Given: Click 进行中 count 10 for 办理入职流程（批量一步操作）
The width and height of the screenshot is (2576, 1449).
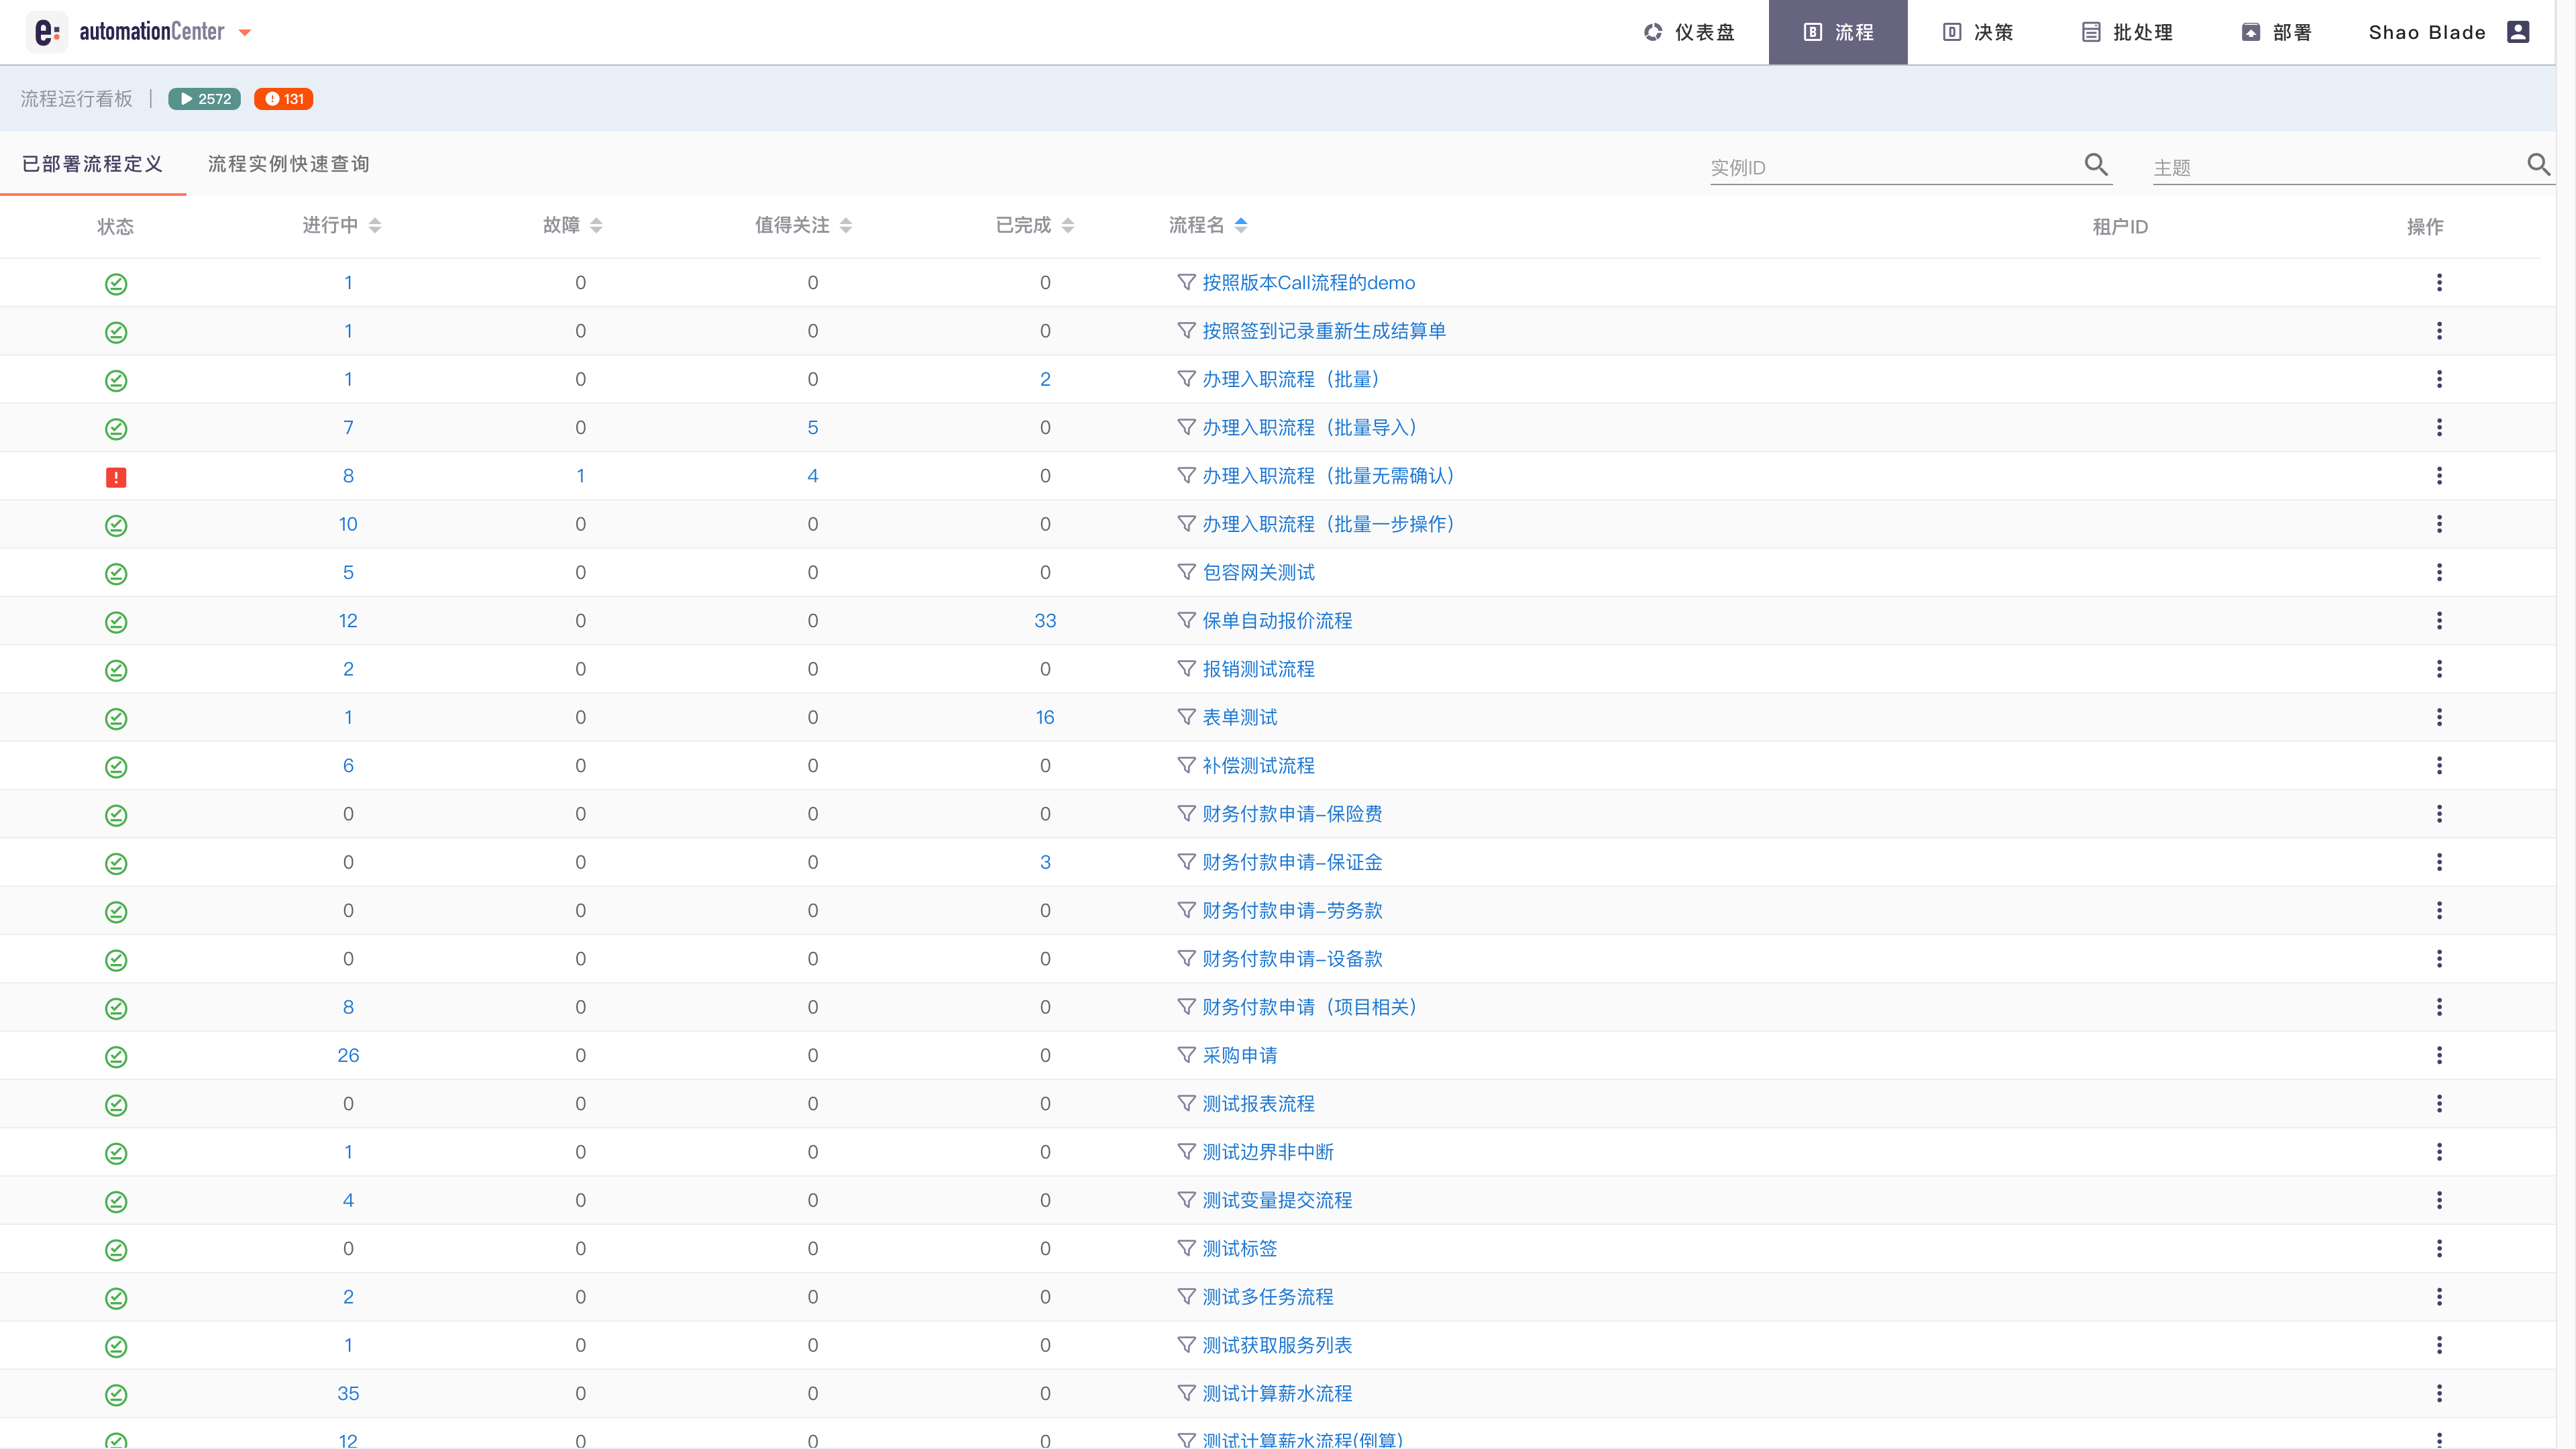Looking at the screenshot, I should click(348, 524).
